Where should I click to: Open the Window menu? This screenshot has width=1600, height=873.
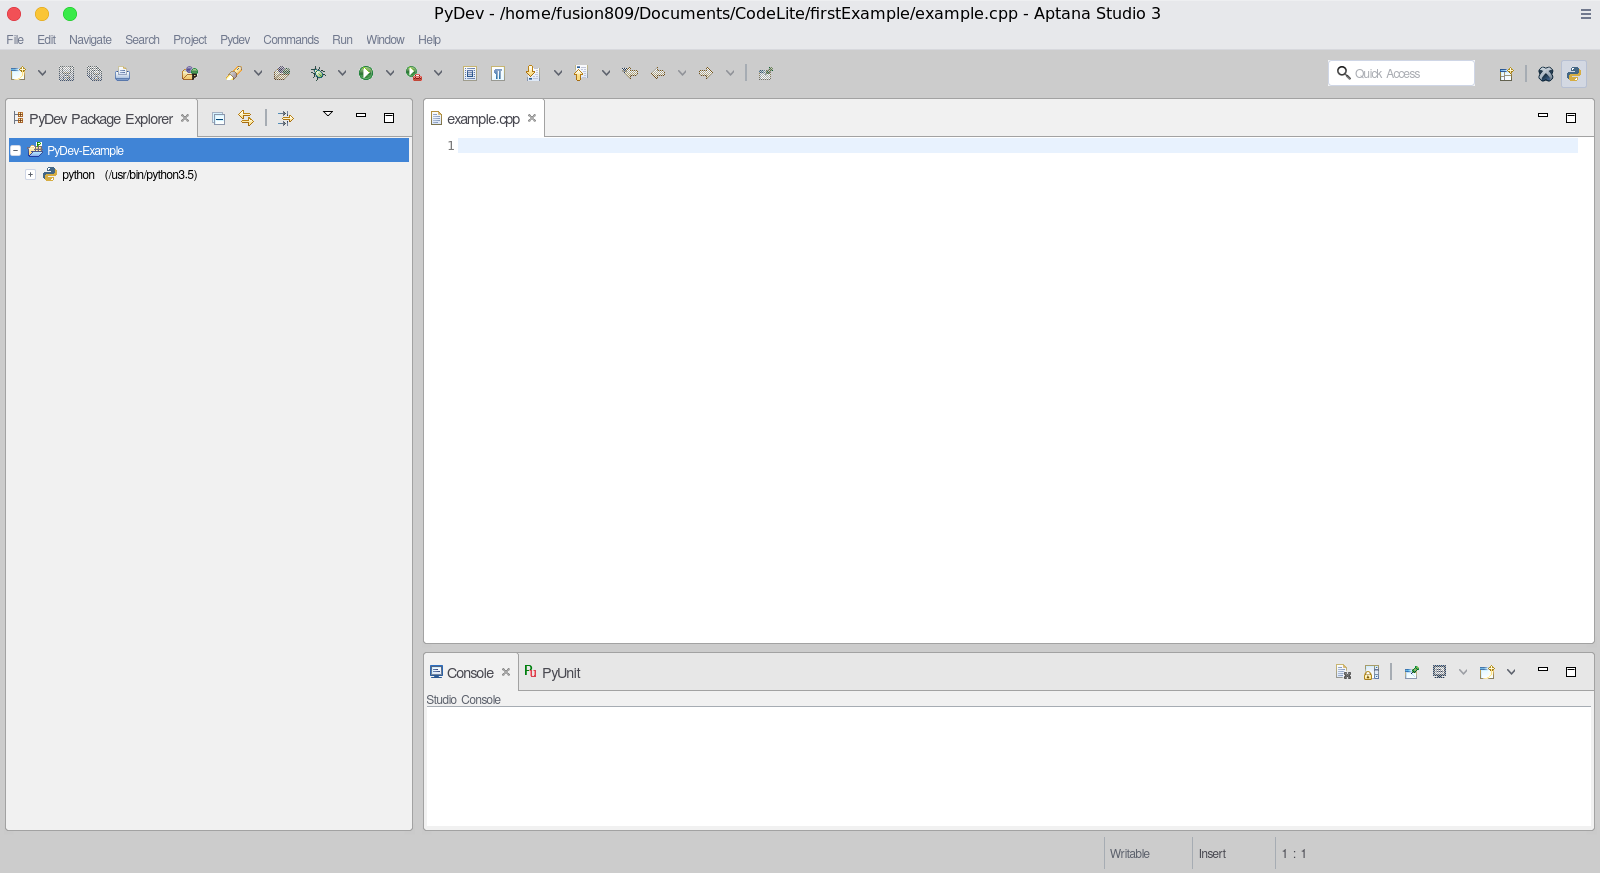pos(385,40)
